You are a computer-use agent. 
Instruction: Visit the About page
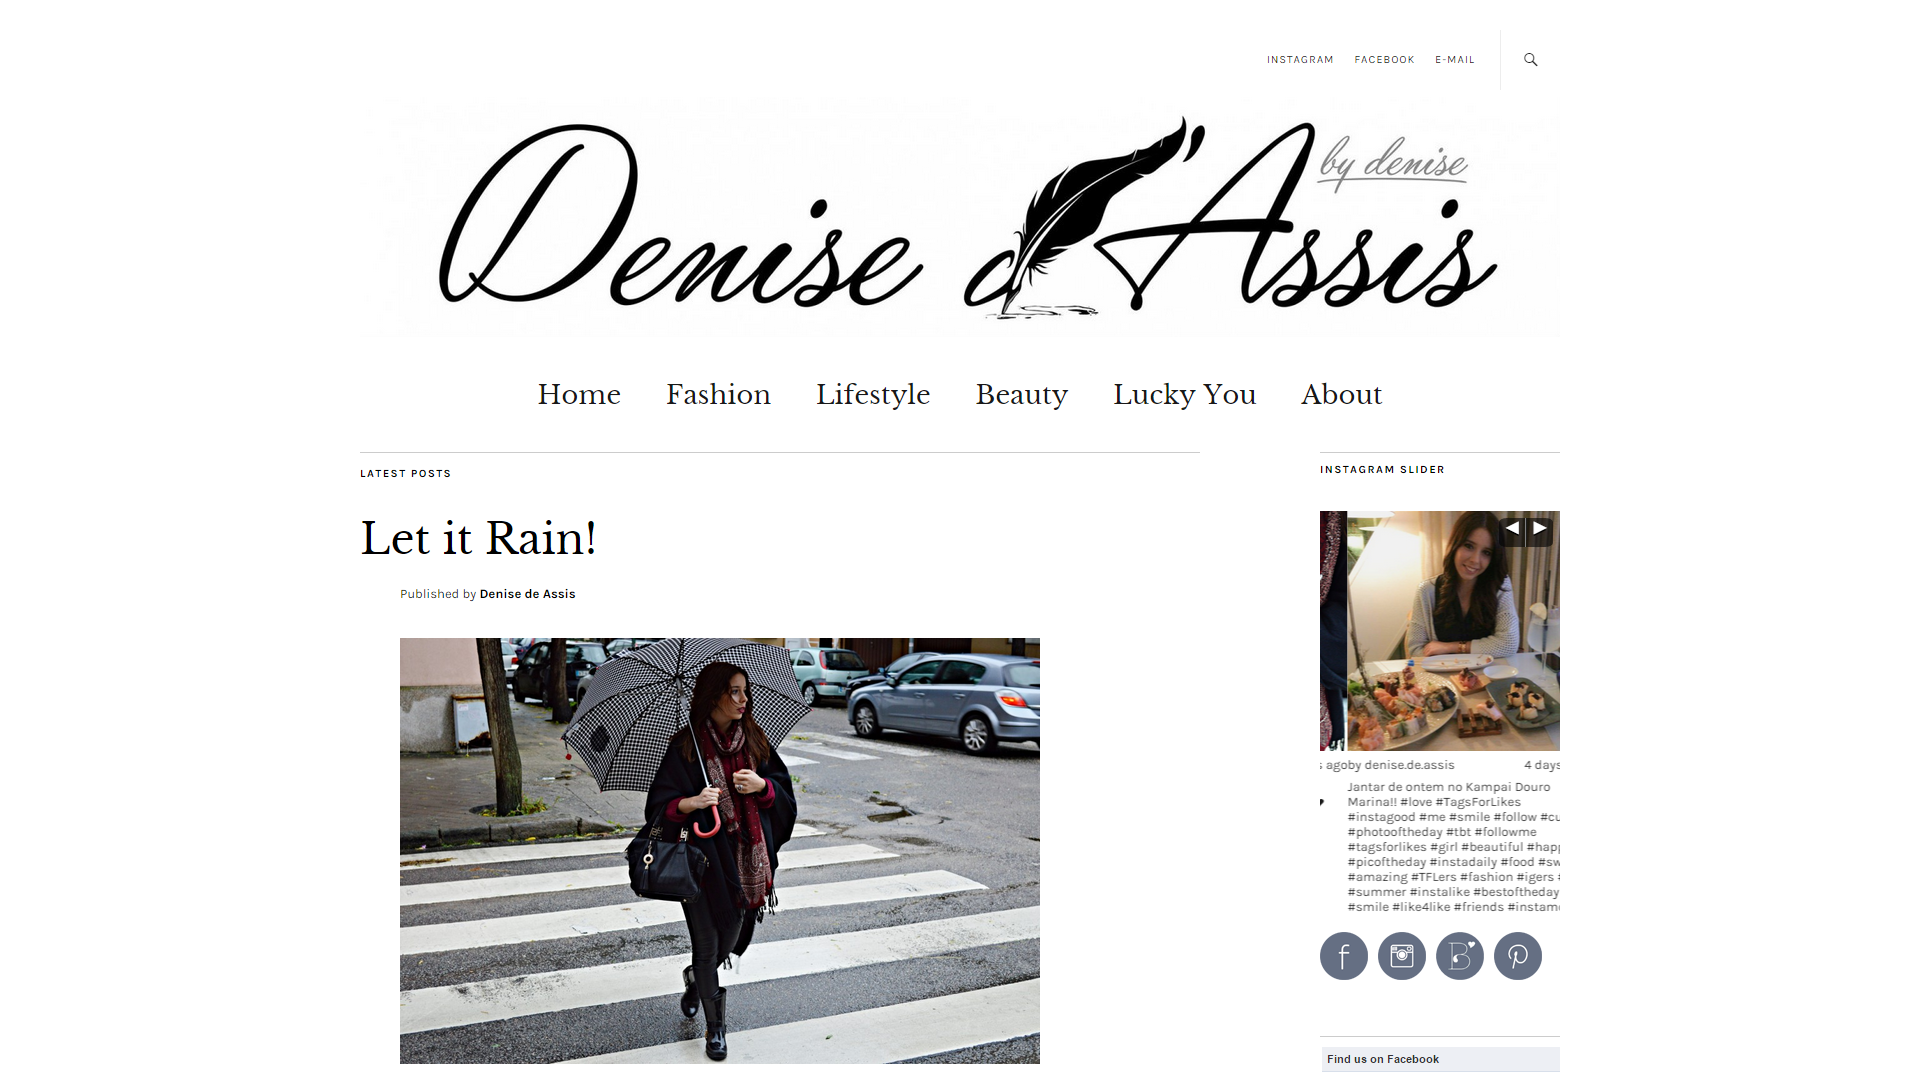(x=1341, y=395)
